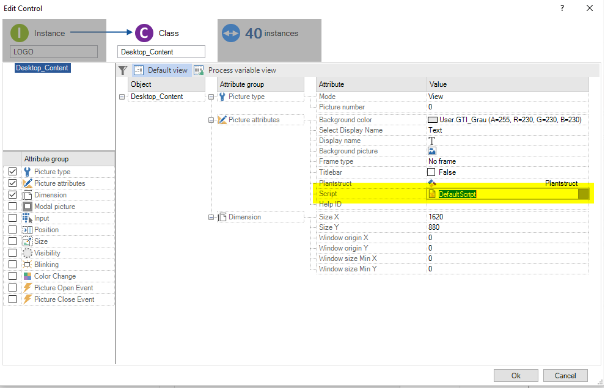Click the Select Display Name value Text
605x389 pixels.
(x=435, y=130)
